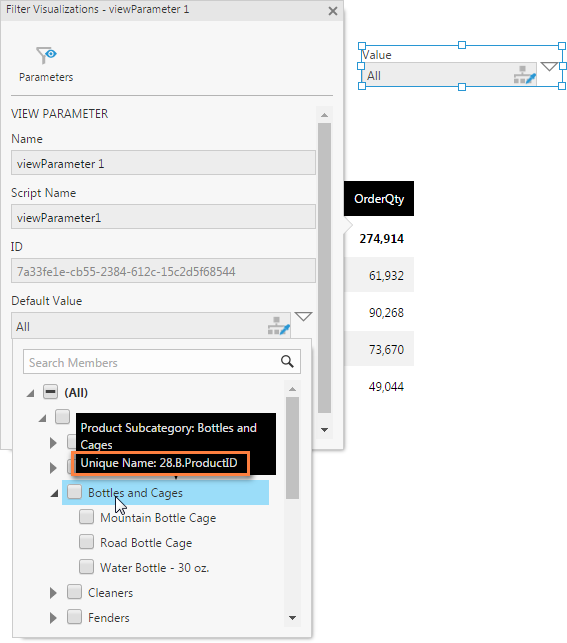The width and height of the screenshot is (567, 643).
Task: Click hierarchy edit icon in Default Value field
Action: click(279, 326)
